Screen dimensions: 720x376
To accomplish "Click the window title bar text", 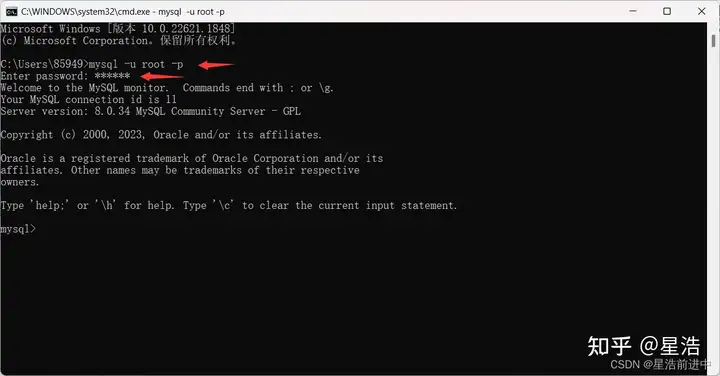I will point(123,11).
